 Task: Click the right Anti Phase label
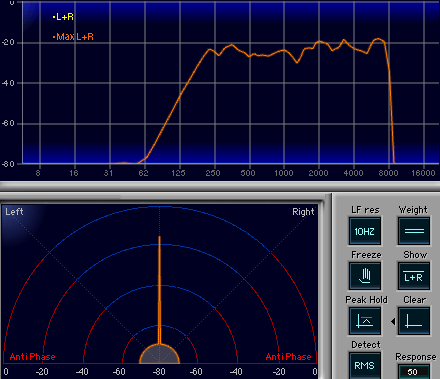pos(288,357)
